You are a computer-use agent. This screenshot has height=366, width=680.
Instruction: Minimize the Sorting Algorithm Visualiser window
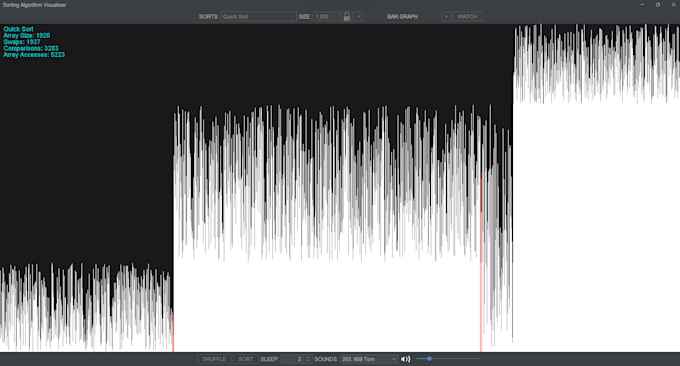pyautogui.click(x=642, y=5)
